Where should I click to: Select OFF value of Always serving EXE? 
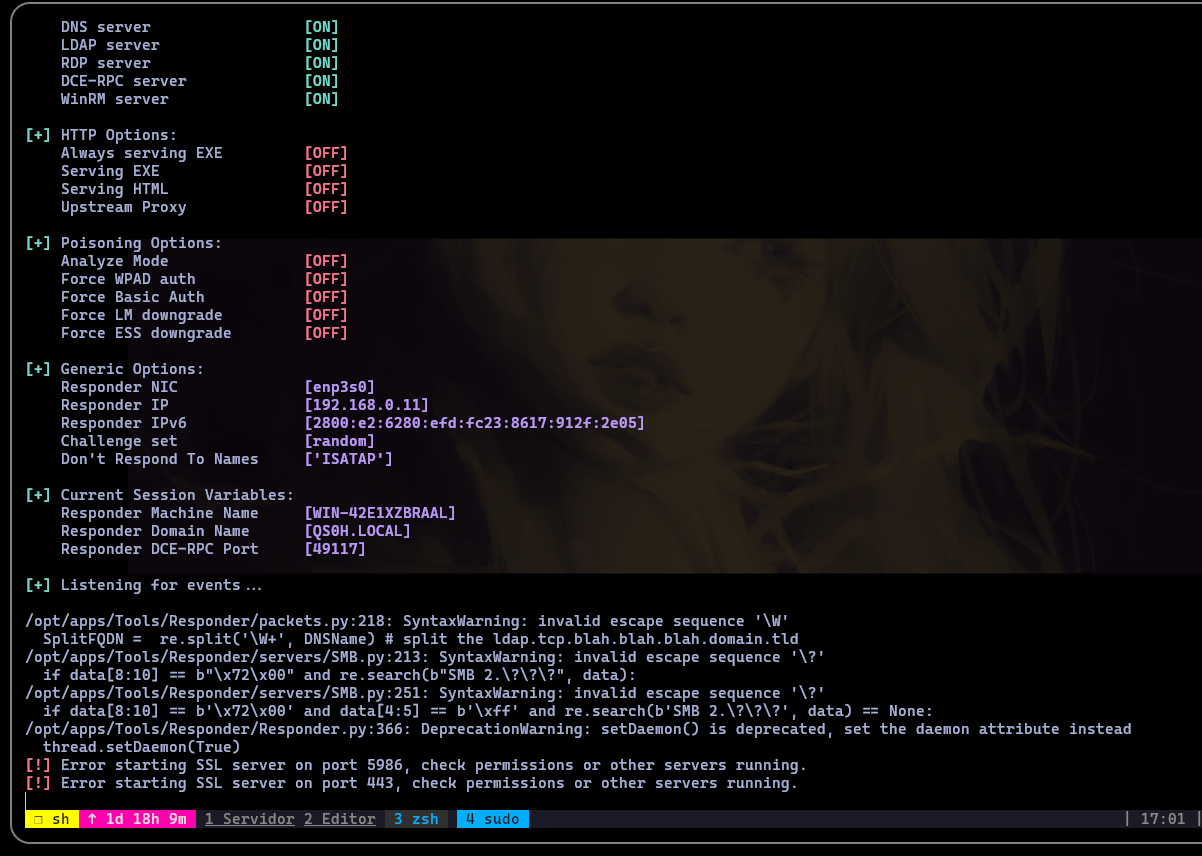click(326, 153)
